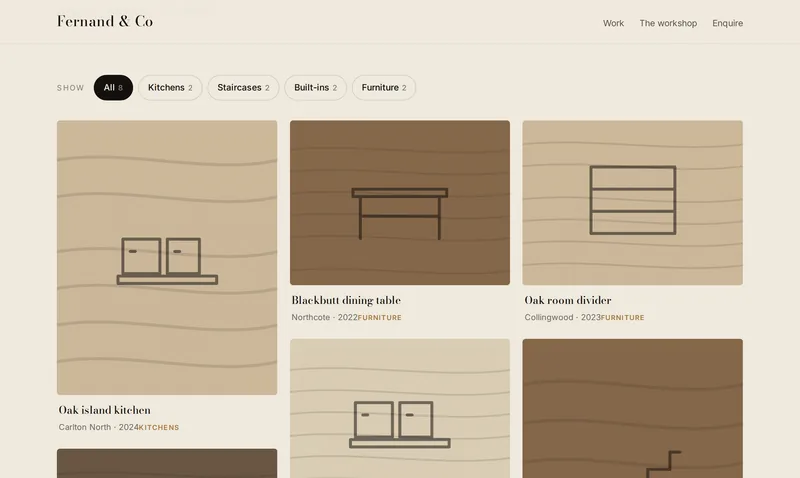800x478 pixels.
Task: Filter projects by Kitchens
Action: 170,88
